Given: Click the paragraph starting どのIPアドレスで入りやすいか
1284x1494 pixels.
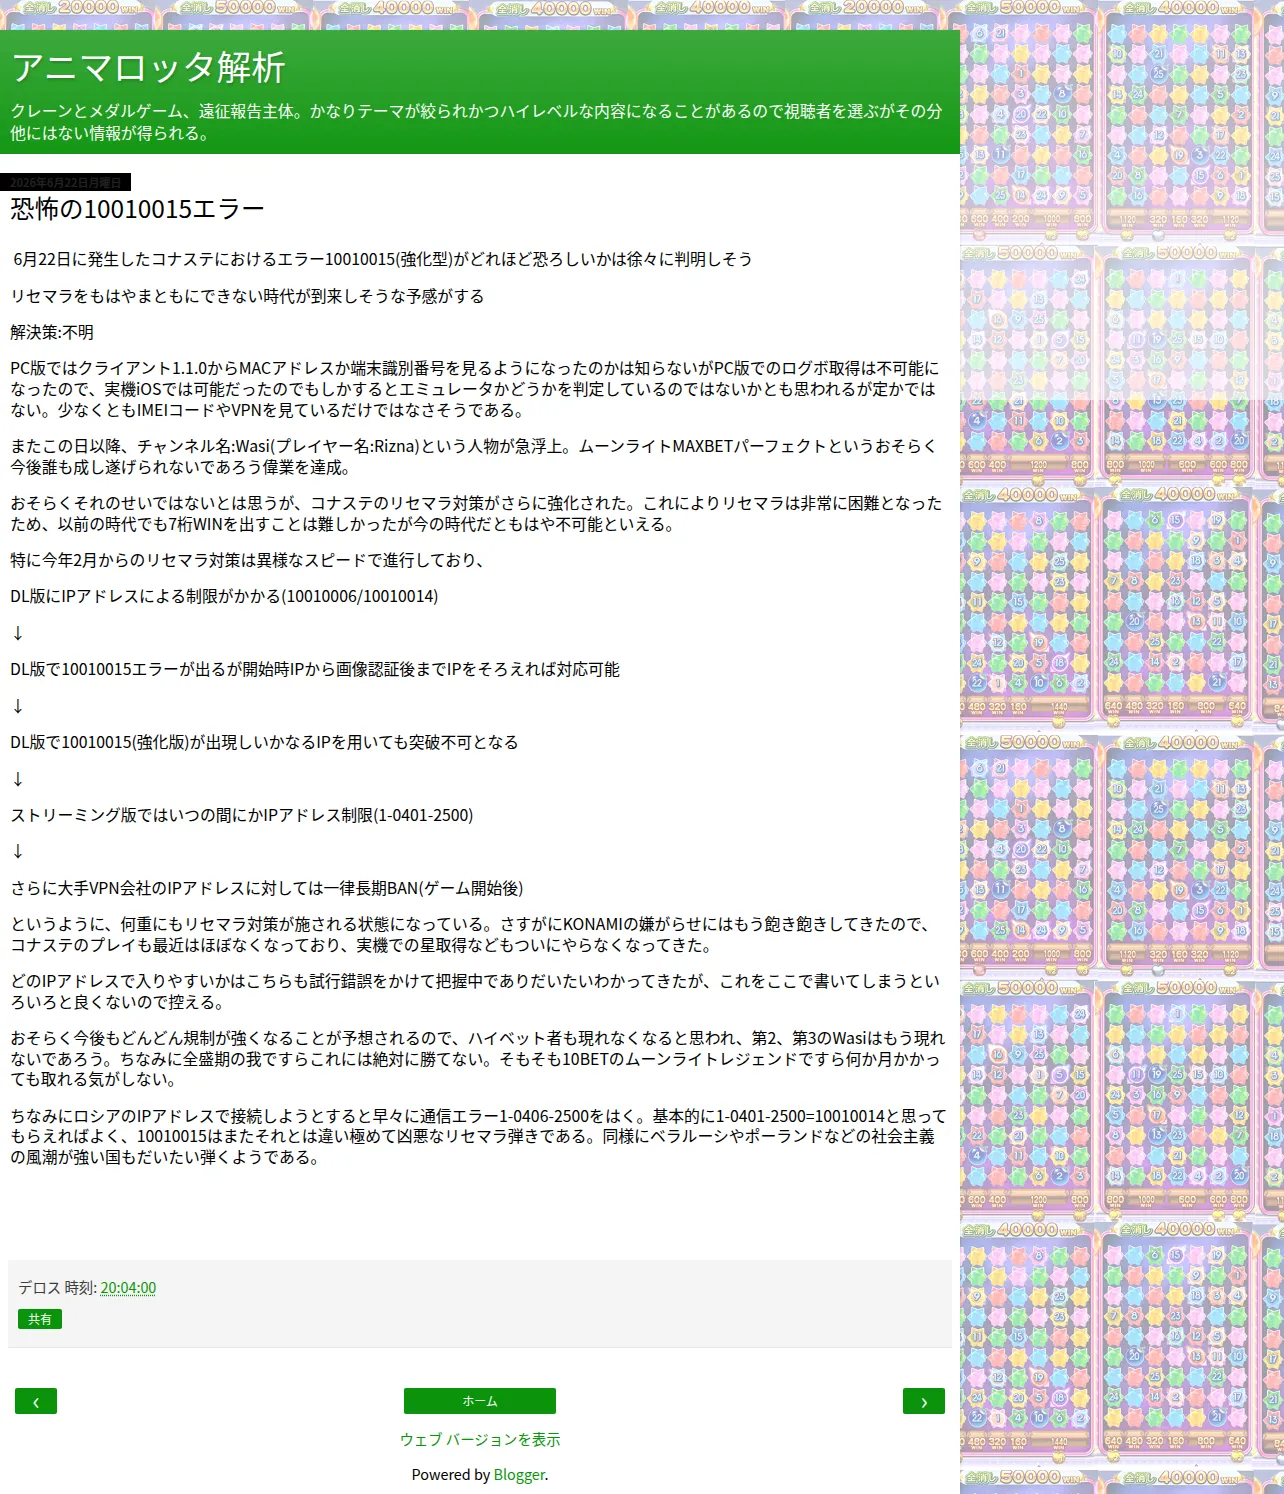Looking at the screenshot, I should (x=475, y=991).
